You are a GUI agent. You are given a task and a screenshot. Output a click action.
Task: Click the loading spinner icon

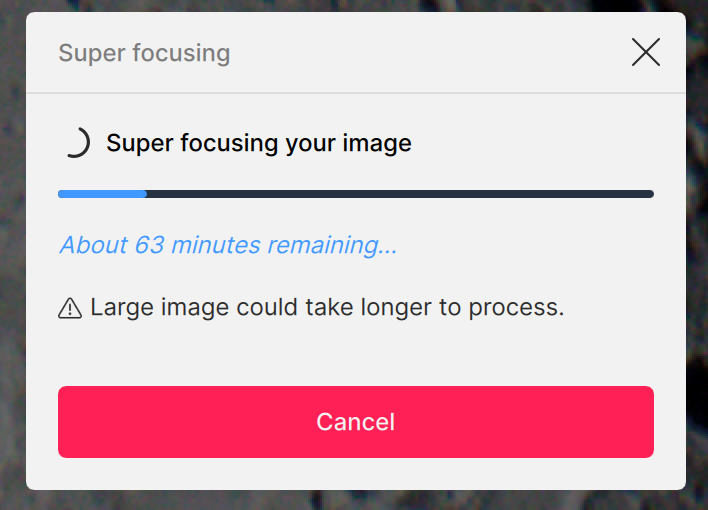click(x=76, y=143)
